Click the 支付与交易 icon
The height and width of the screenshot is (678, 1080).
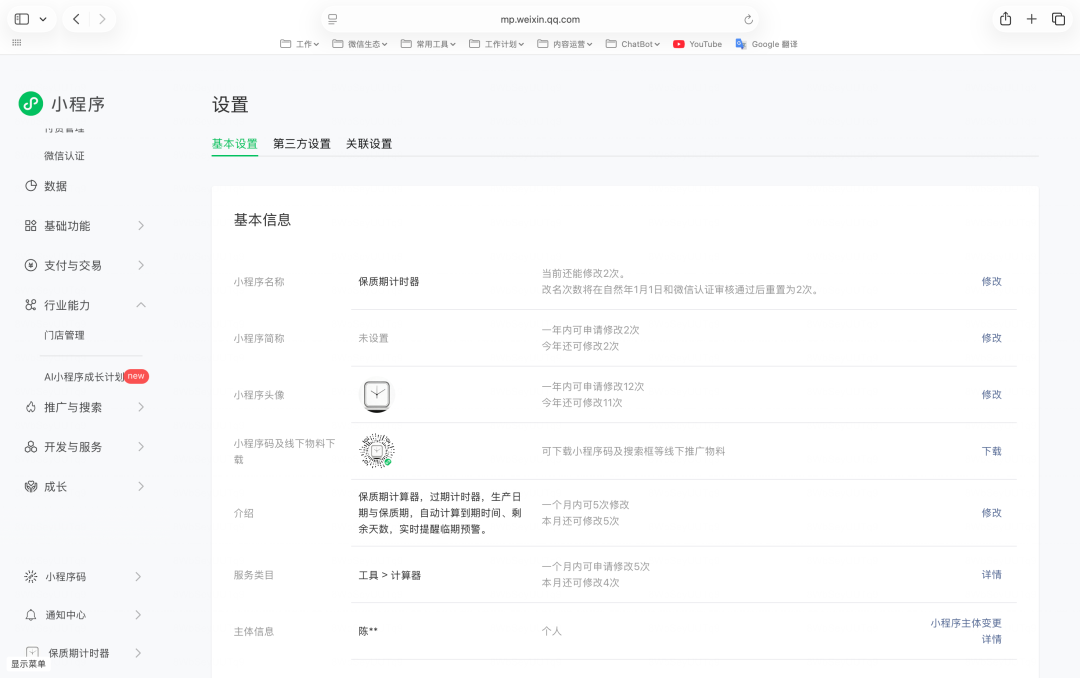click(29, 265)
